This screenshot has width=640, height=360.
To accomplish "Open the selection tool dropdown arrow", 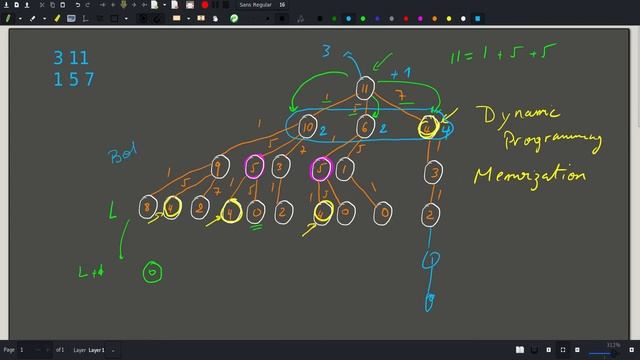I will [x=188, y=19].
